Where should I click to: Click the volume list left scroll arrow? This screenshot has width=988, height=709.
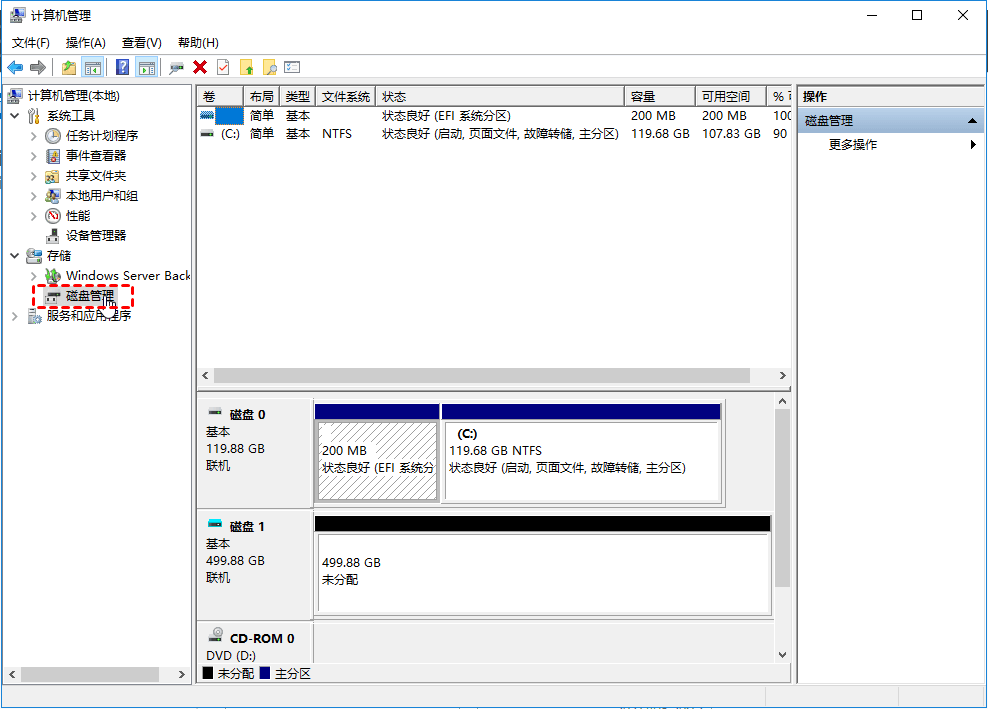coord(205,376)
